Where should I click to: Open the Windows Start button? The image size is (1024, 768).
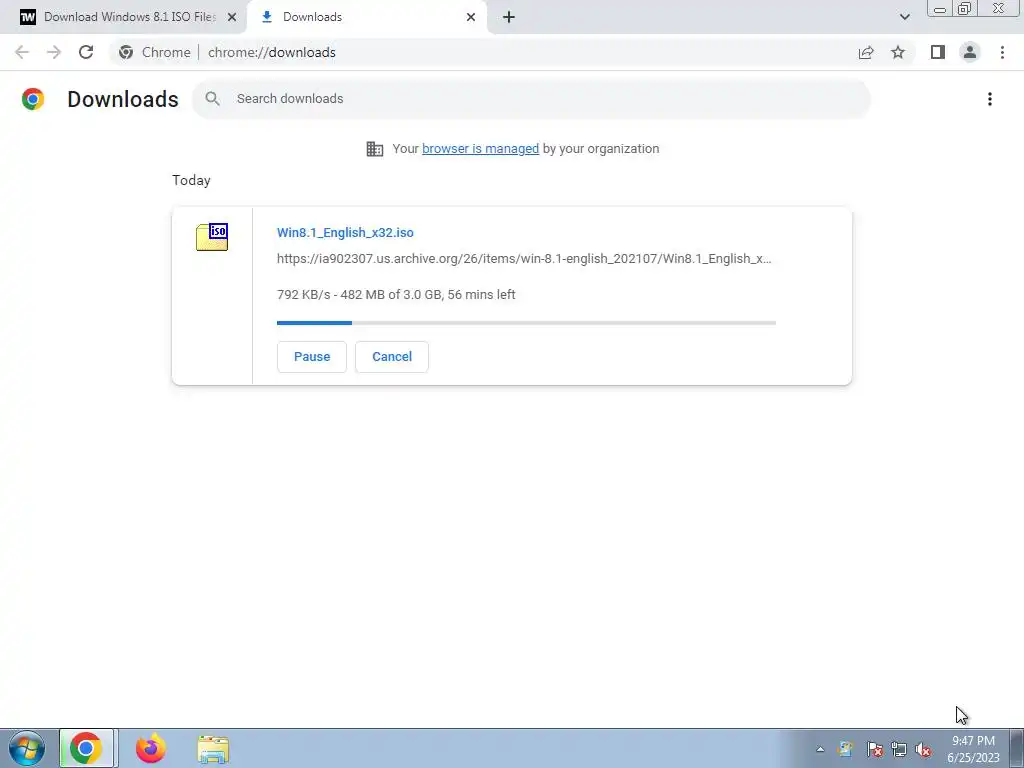pyautogui.click(x=27, y=748)
